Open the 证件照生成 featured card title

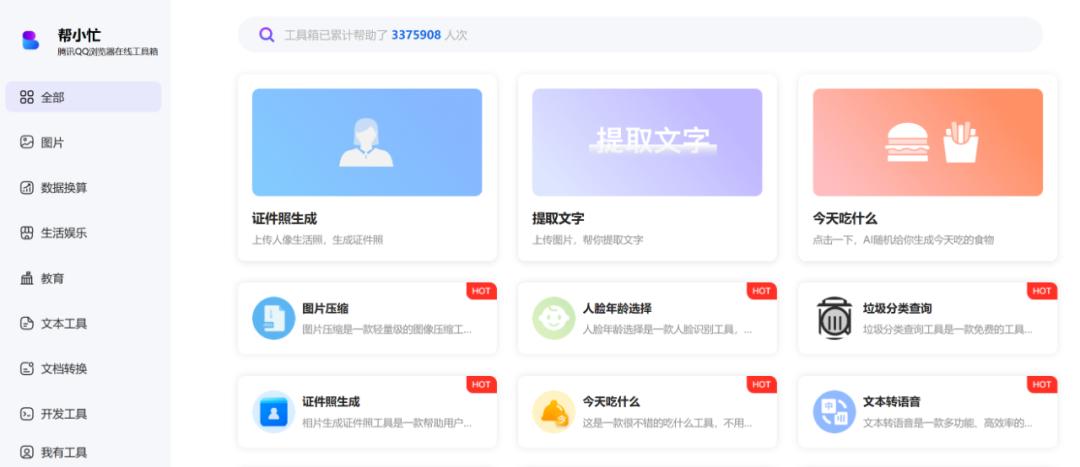(284, 218)
